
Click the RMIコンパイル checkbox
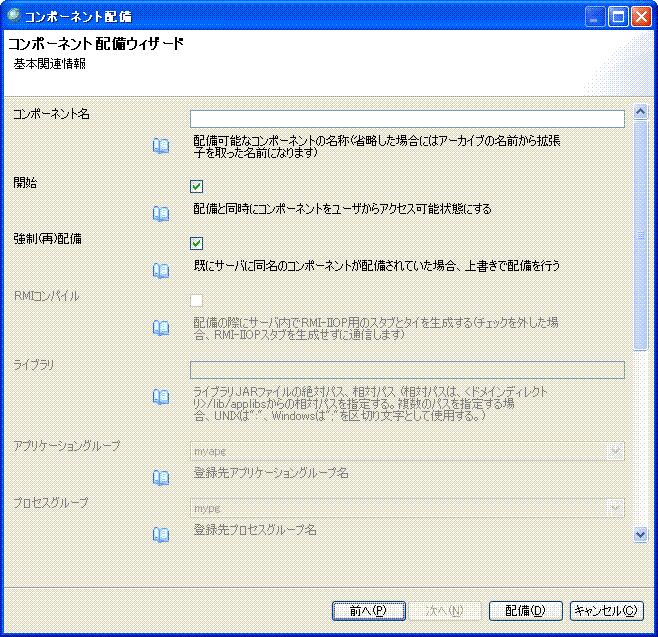(197, 300)
